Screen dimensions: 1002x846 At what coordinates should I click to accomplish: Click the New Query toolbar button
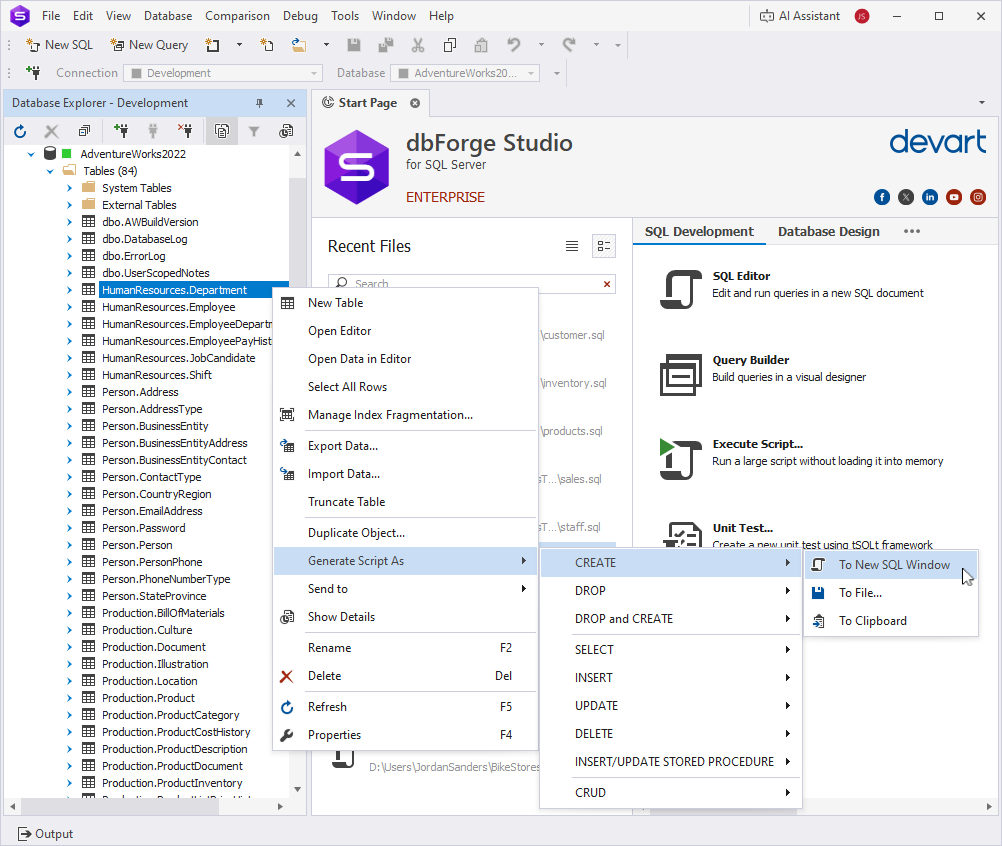click(x=149, y=45)
